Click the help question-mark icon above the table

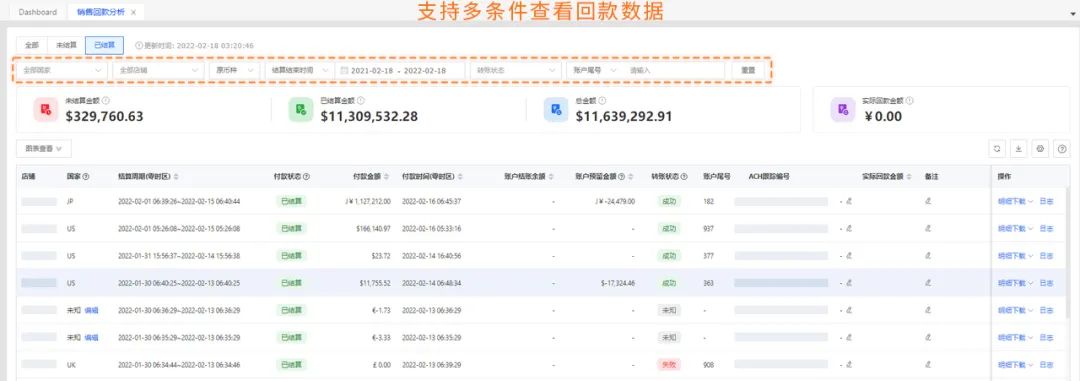click(1062, 148)
